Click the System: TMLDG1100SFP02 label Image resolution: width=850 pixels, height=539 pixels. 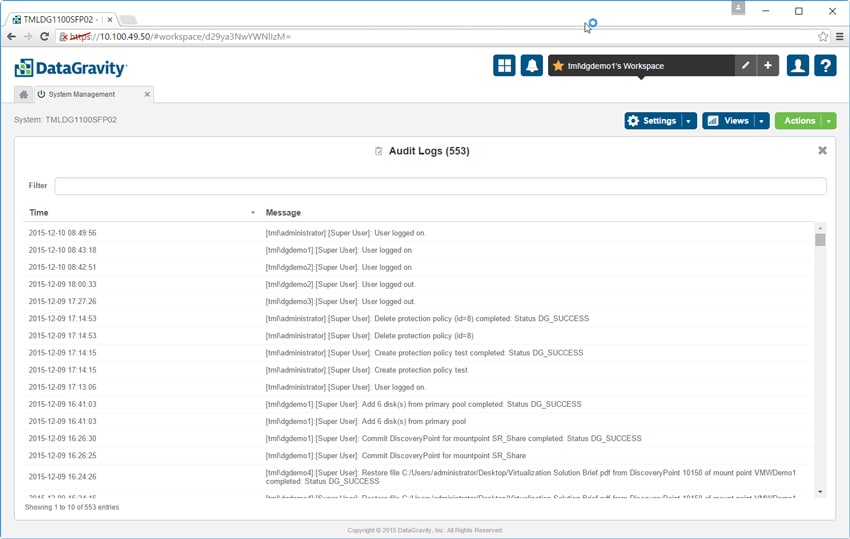pyautogui.click(x=65, y=120)
